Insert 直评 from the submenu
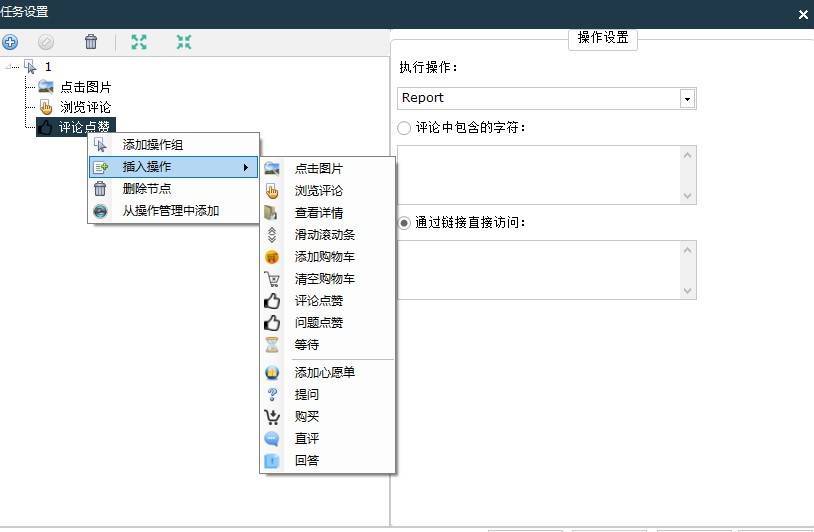 [x=328, y=439]
